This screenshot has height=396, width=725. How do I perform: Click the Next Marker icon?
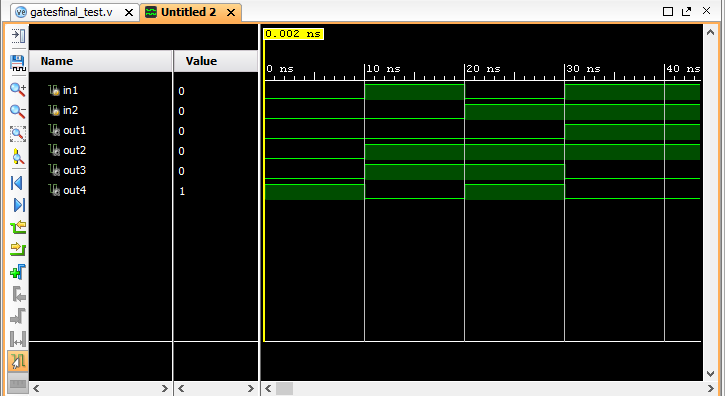click(x=18, y=316)
